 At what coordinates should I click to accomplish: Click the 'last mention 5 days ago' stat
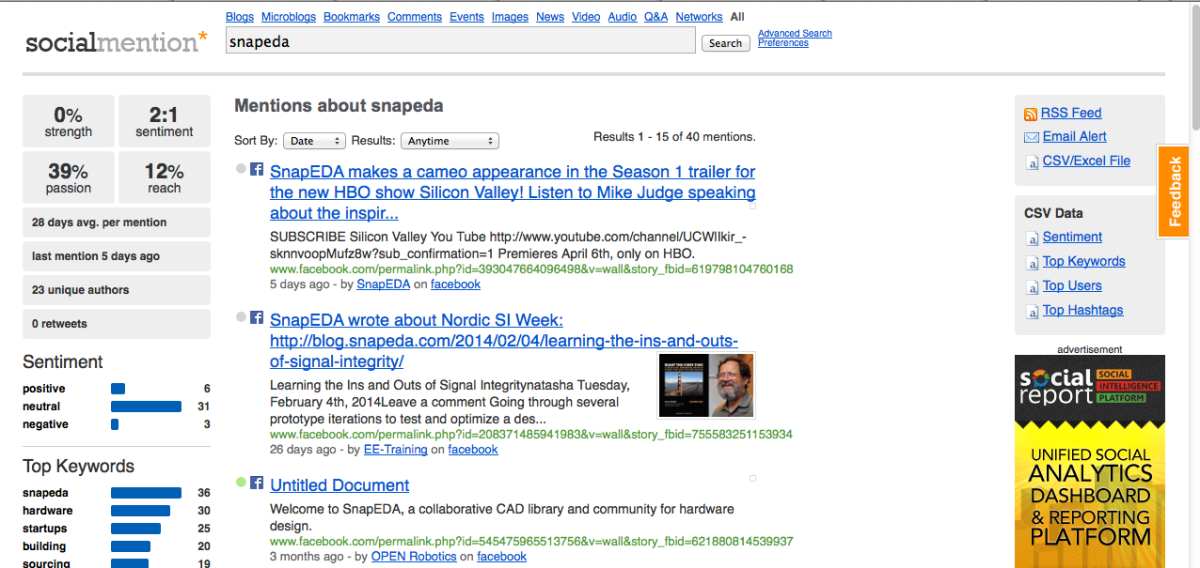pyautogui.click(x=117, y=256)
